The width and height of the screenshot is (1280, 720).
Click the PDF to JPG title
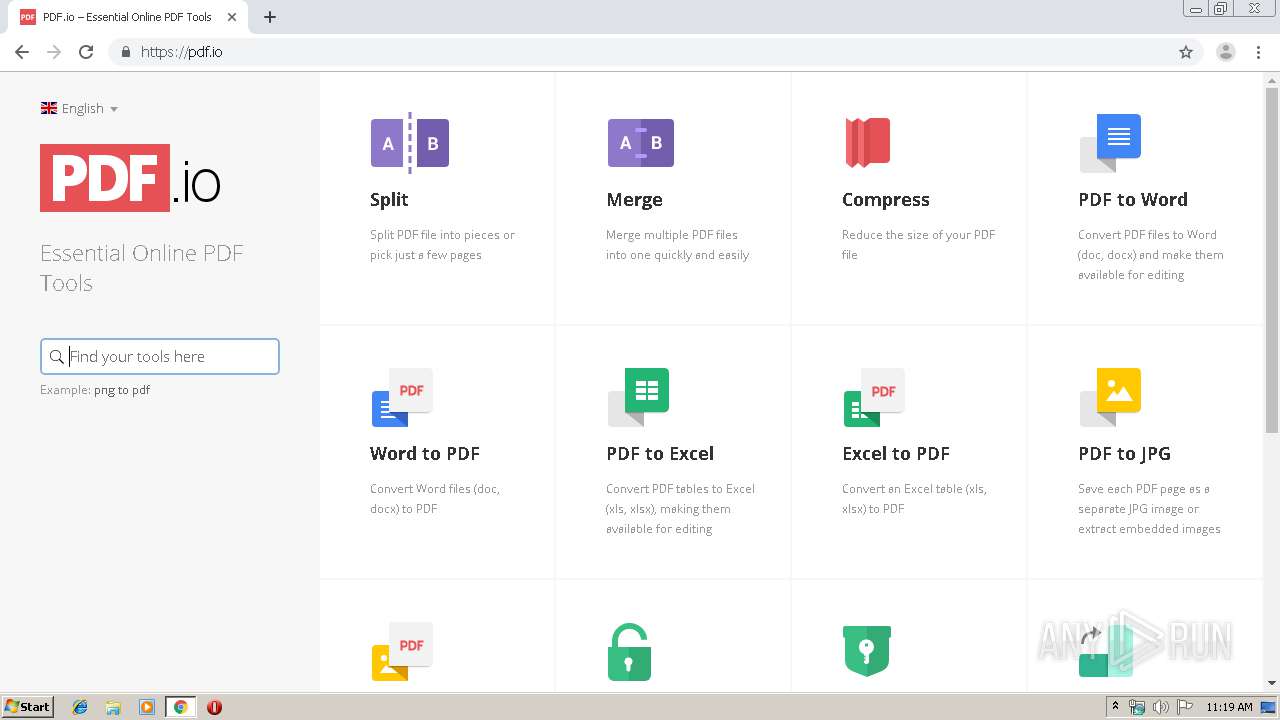click(x=1124, y=454)
